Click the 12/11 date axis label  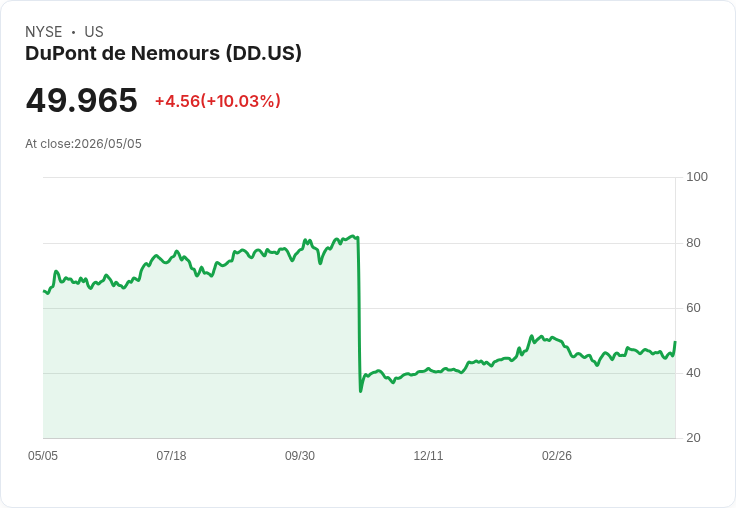(428, 455)
